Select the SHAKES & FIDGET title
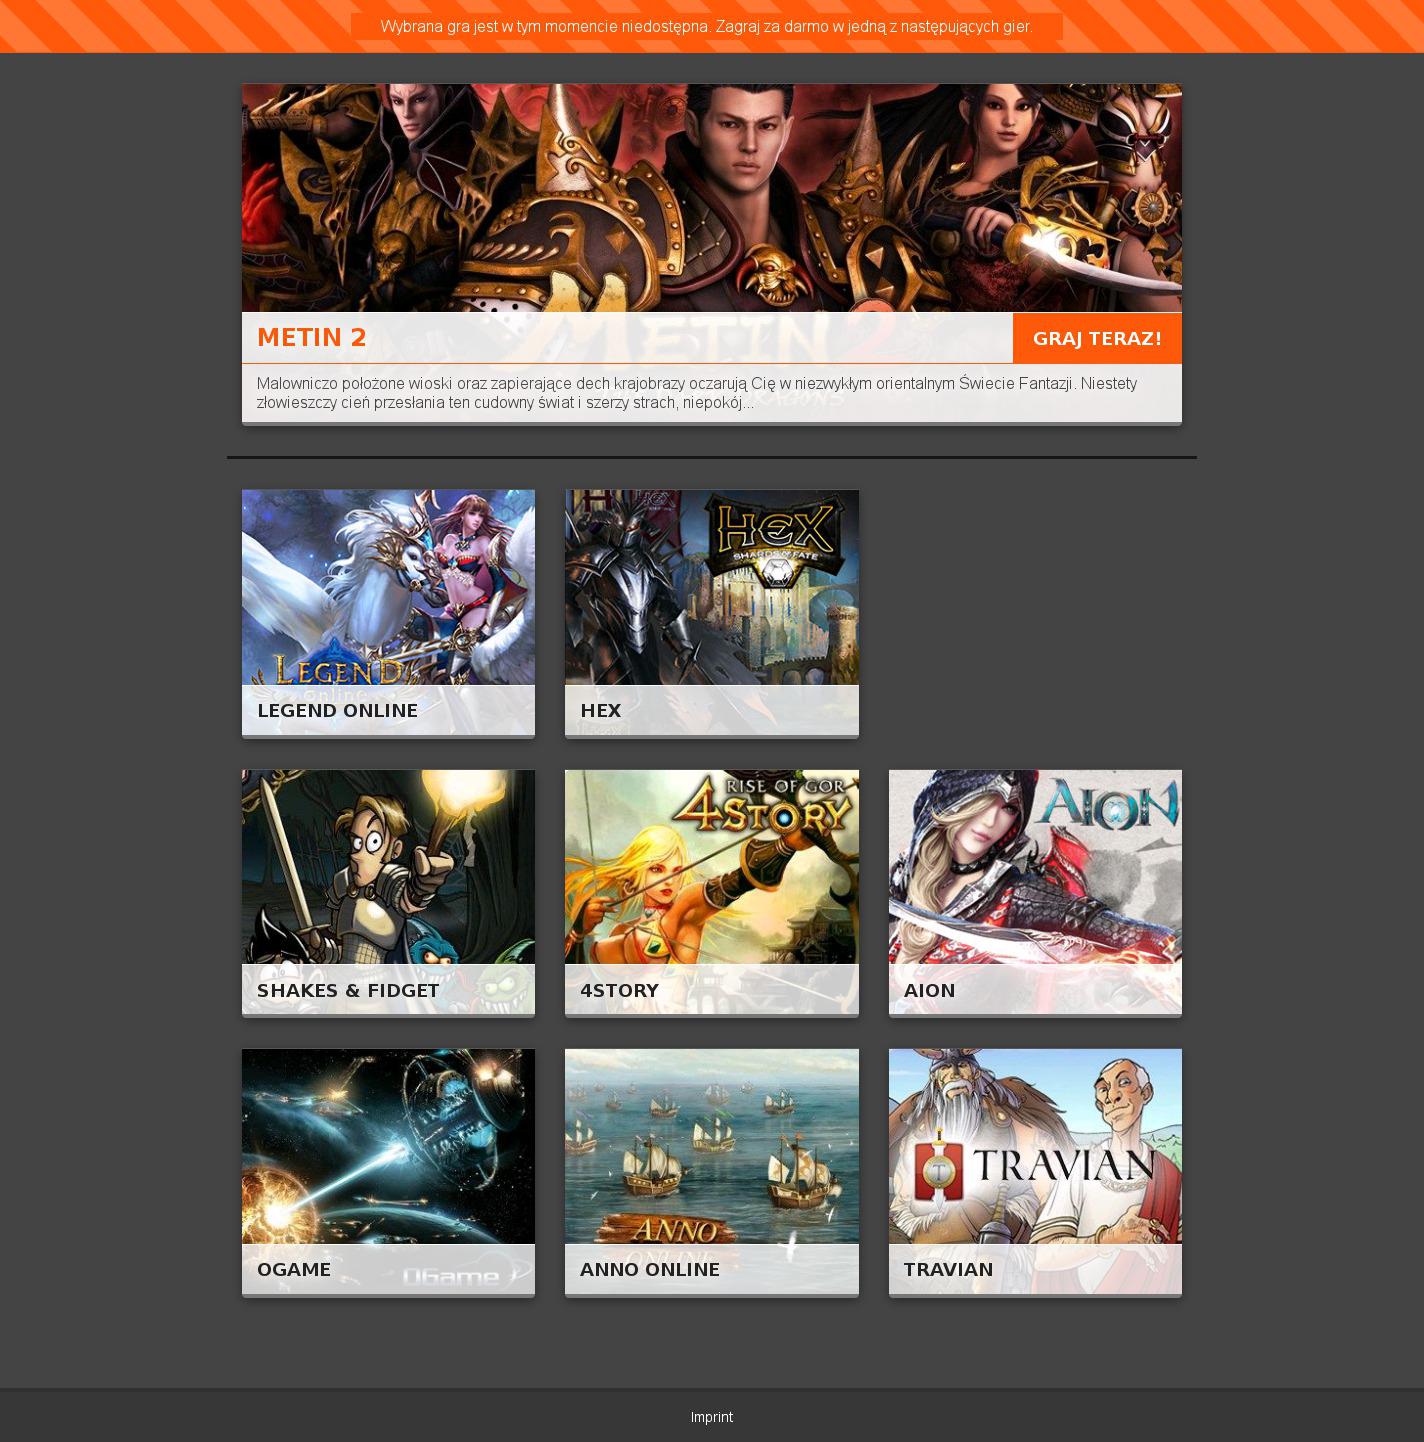Viewport: 1424px width, 1442px height. point(348,990)
